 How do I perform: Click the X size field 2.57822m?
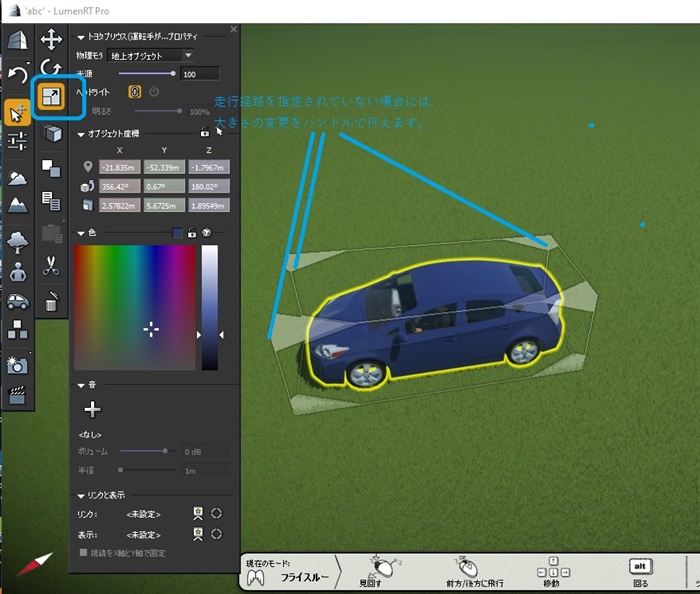(119, 205)
